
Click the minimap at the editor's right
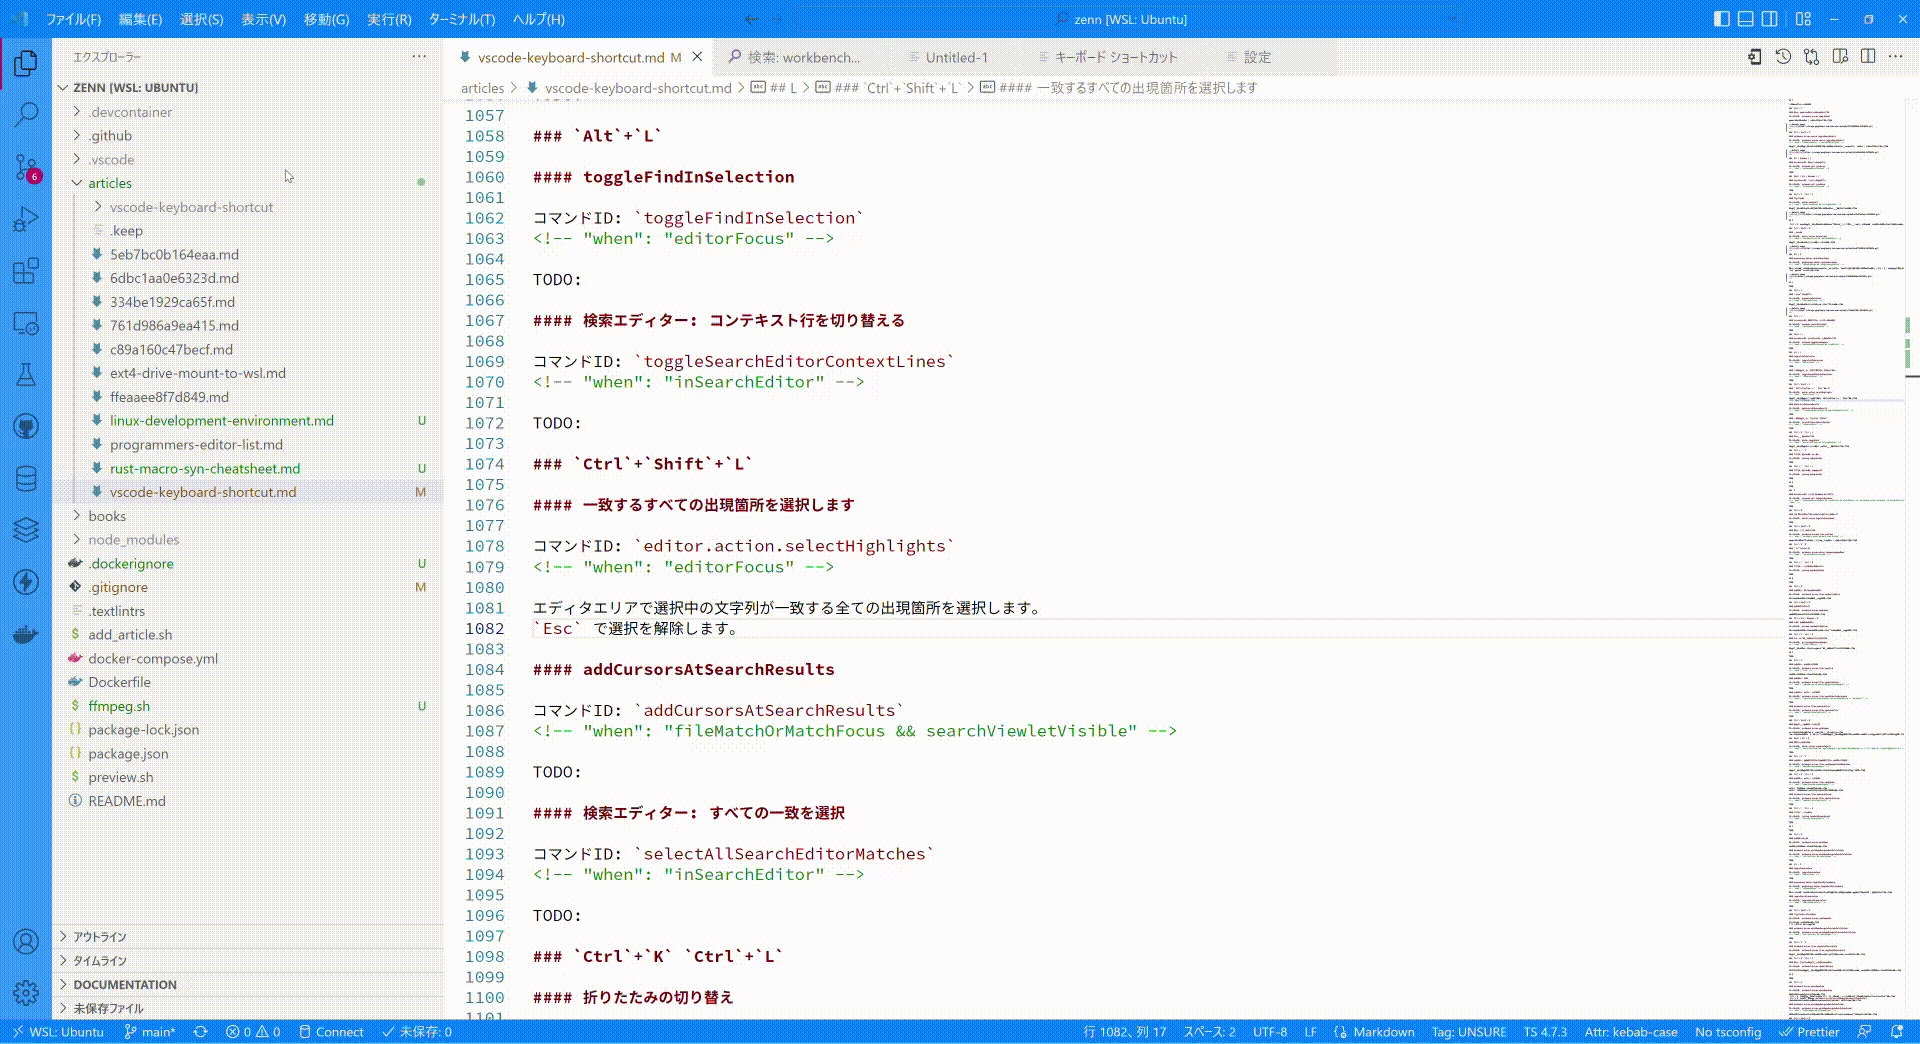click(1845, 558)
